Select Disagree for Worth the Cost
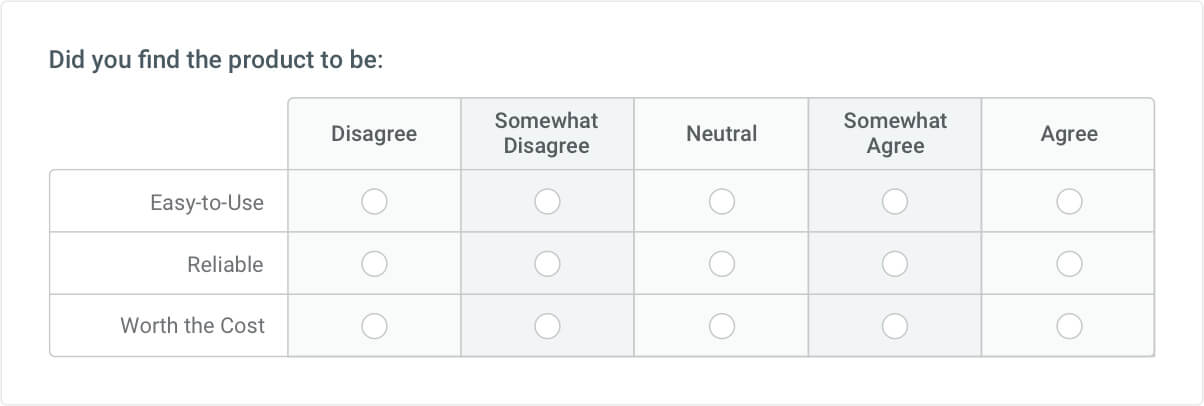This screenshot has height=406, width=1204. click(374, 326)
